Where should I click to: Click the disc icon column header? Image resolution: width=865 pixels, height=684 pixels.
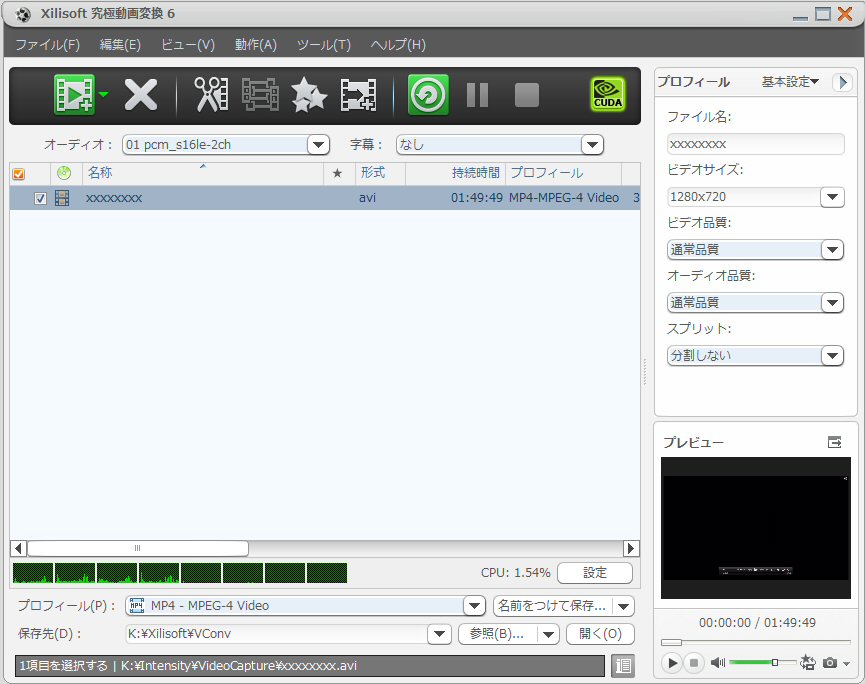coord(64,173)
